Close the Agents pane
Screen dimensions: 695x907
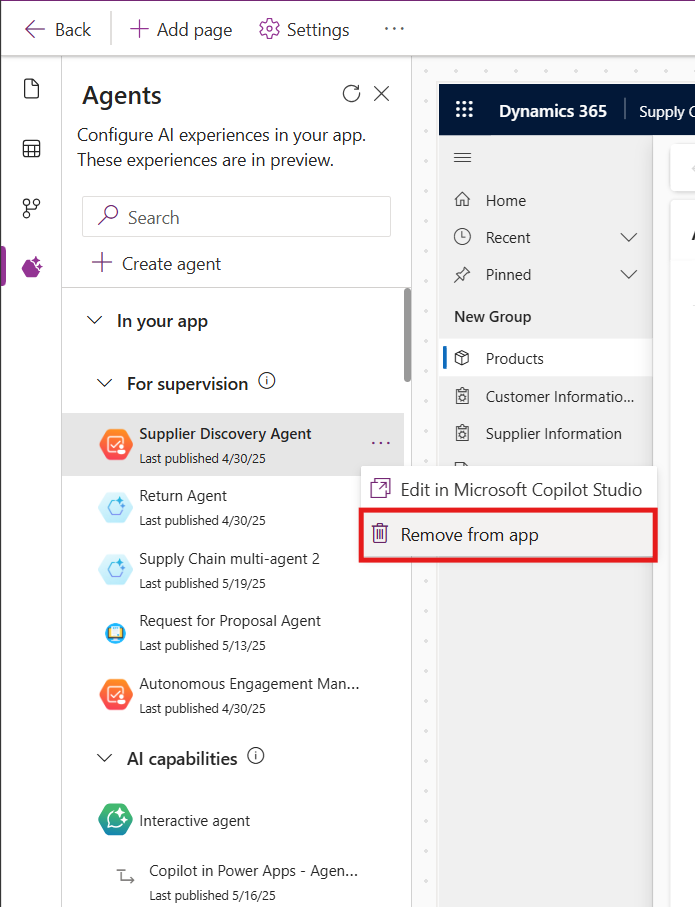pyautogui.click(x=381, y=93)
